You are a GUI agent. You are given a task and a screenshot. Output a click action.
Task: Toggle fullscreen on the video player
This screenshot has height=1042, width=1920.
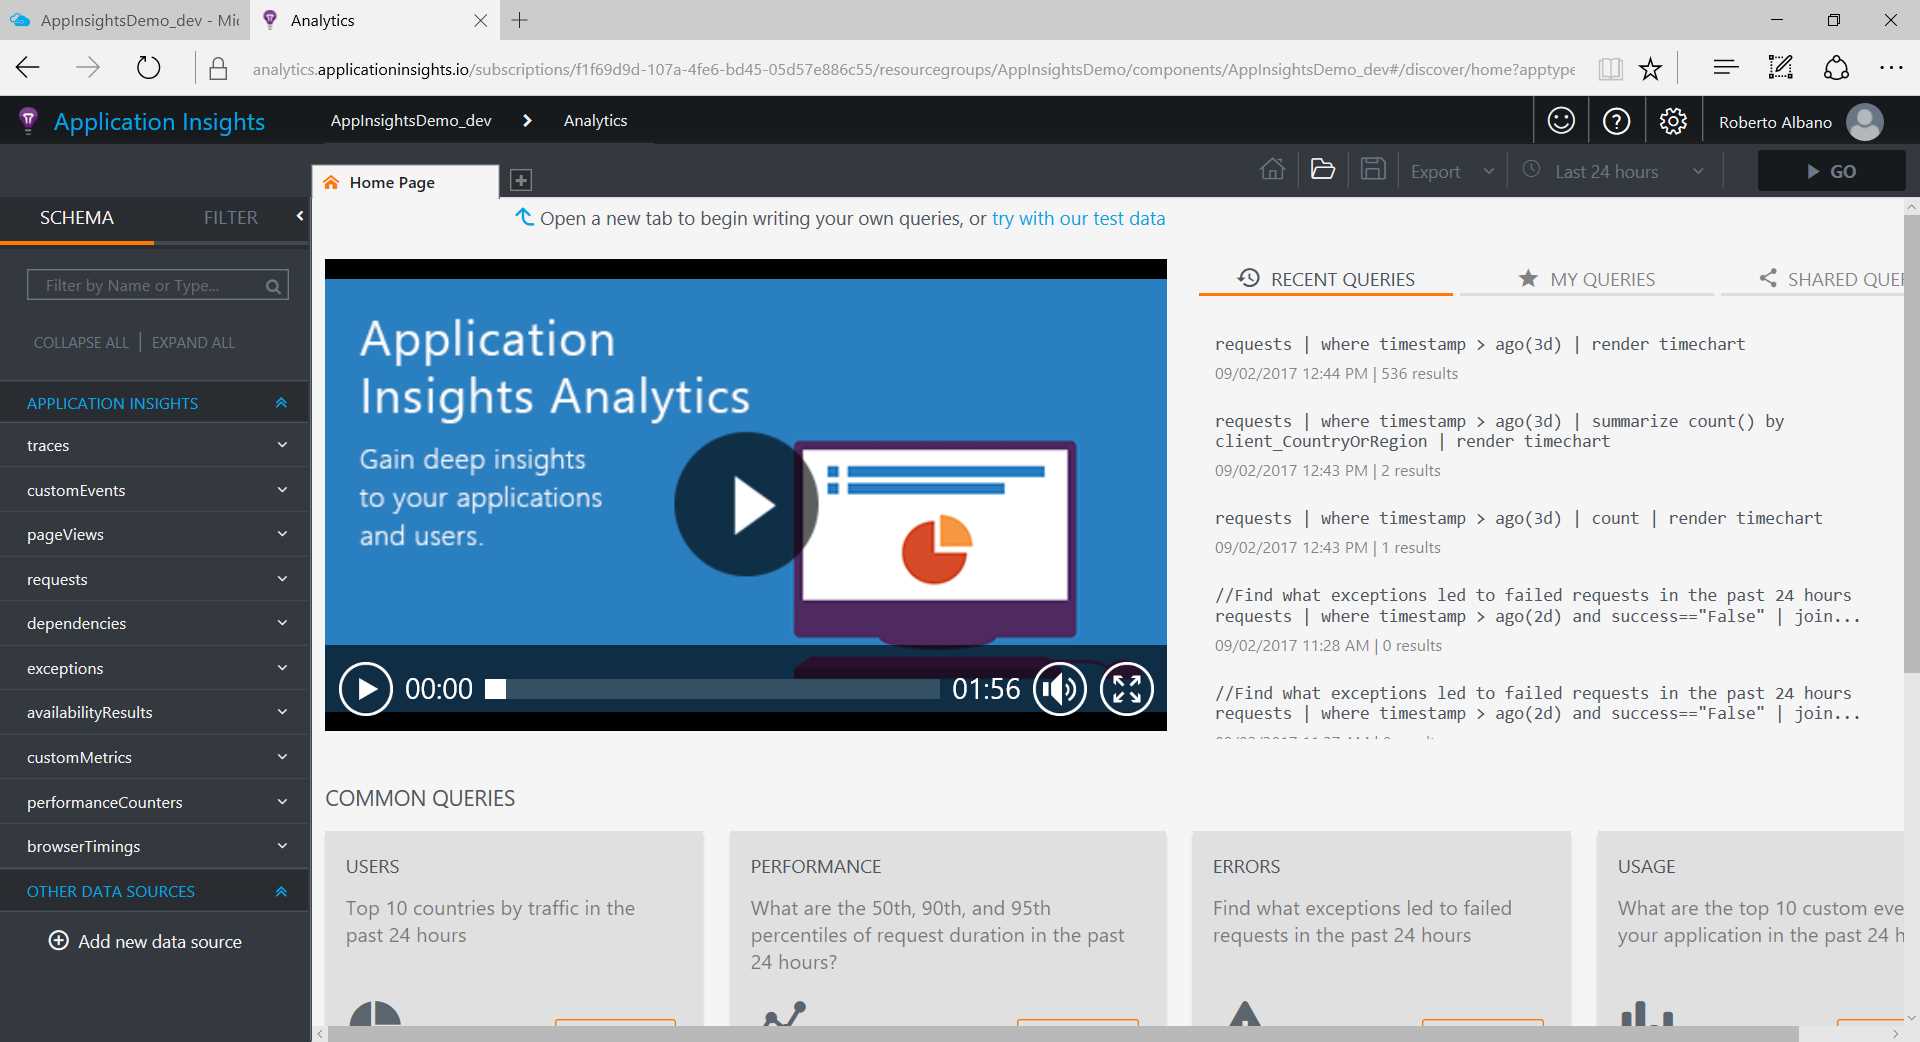pos(1127,689)
